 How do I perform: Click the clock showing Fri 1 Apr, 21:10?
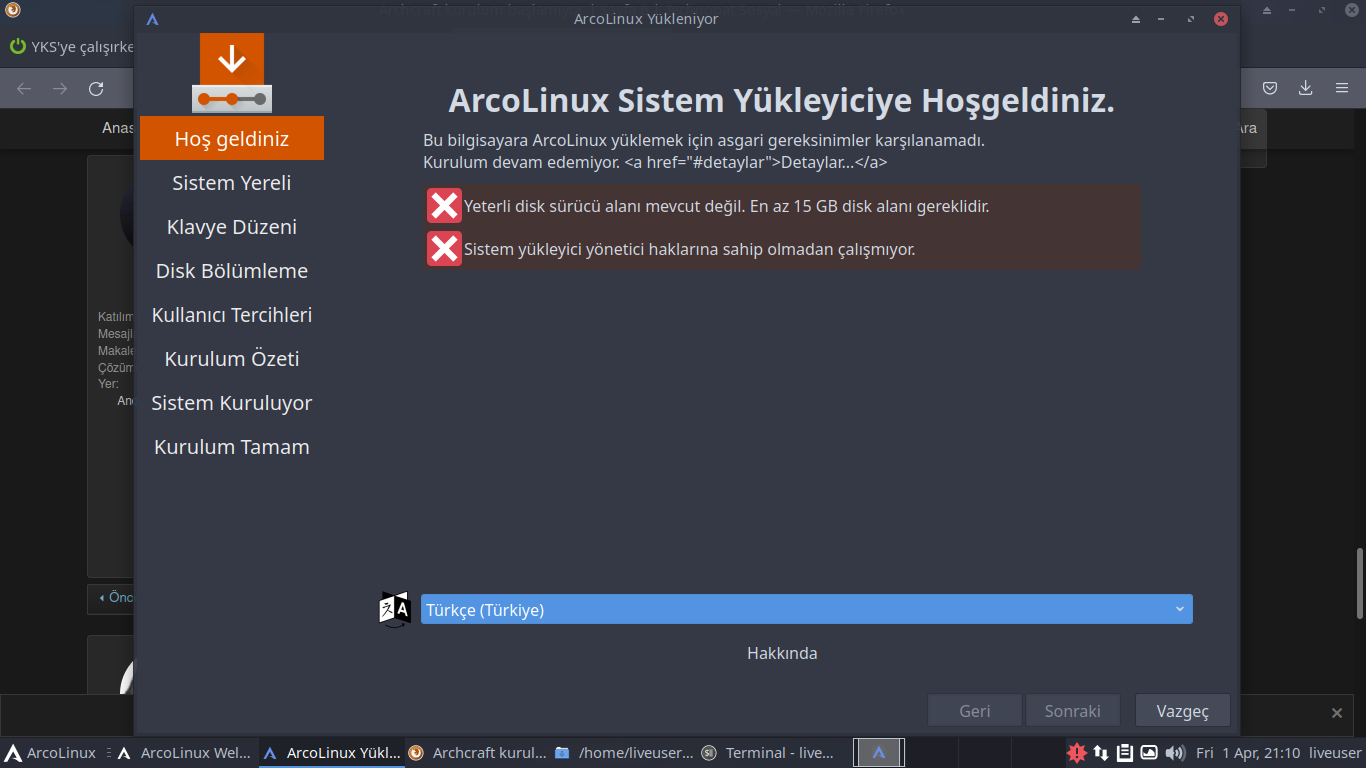click(x=1248, y=753)
